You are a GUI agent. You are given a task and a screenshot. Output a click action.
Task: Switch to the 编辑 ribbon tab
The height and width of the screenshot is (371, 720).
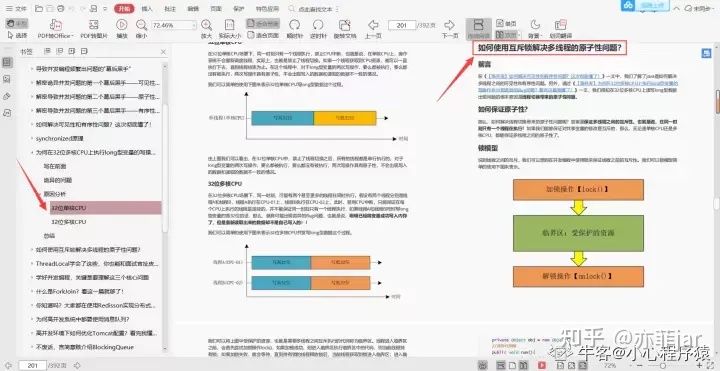pos(193,9)
